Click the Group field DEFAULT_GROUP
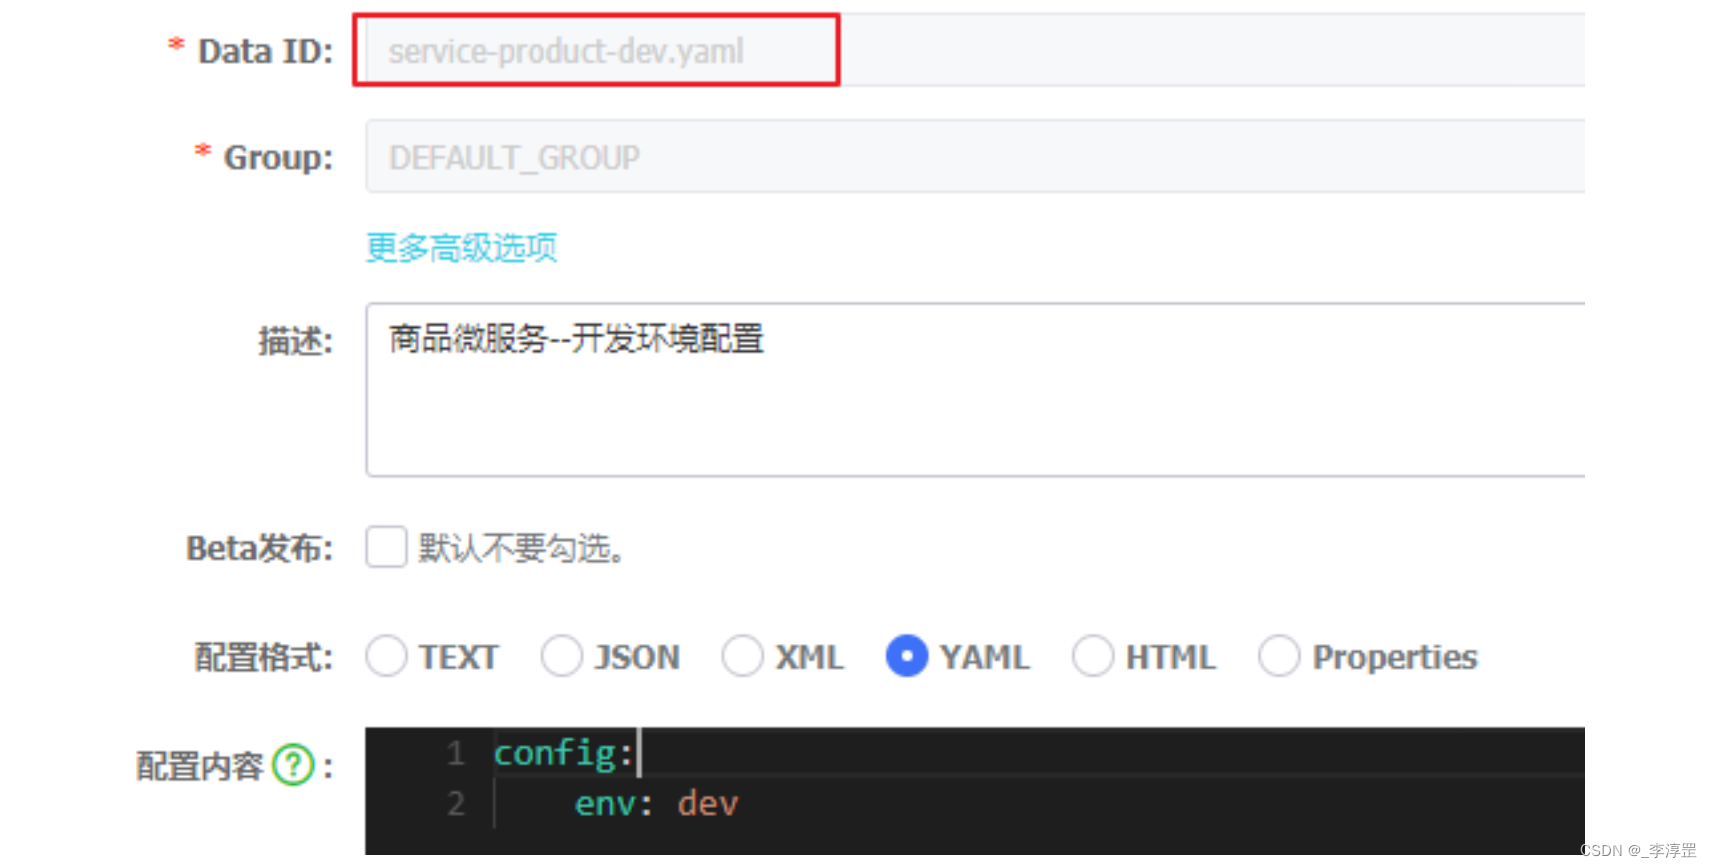The height and width of the screenshot is (868, 1712). (x=975, y=156)
